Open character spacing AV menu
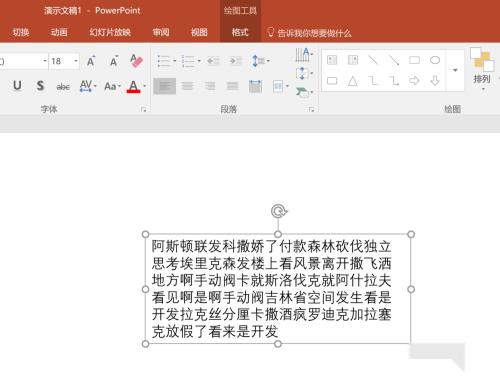 tap(88, 86)
